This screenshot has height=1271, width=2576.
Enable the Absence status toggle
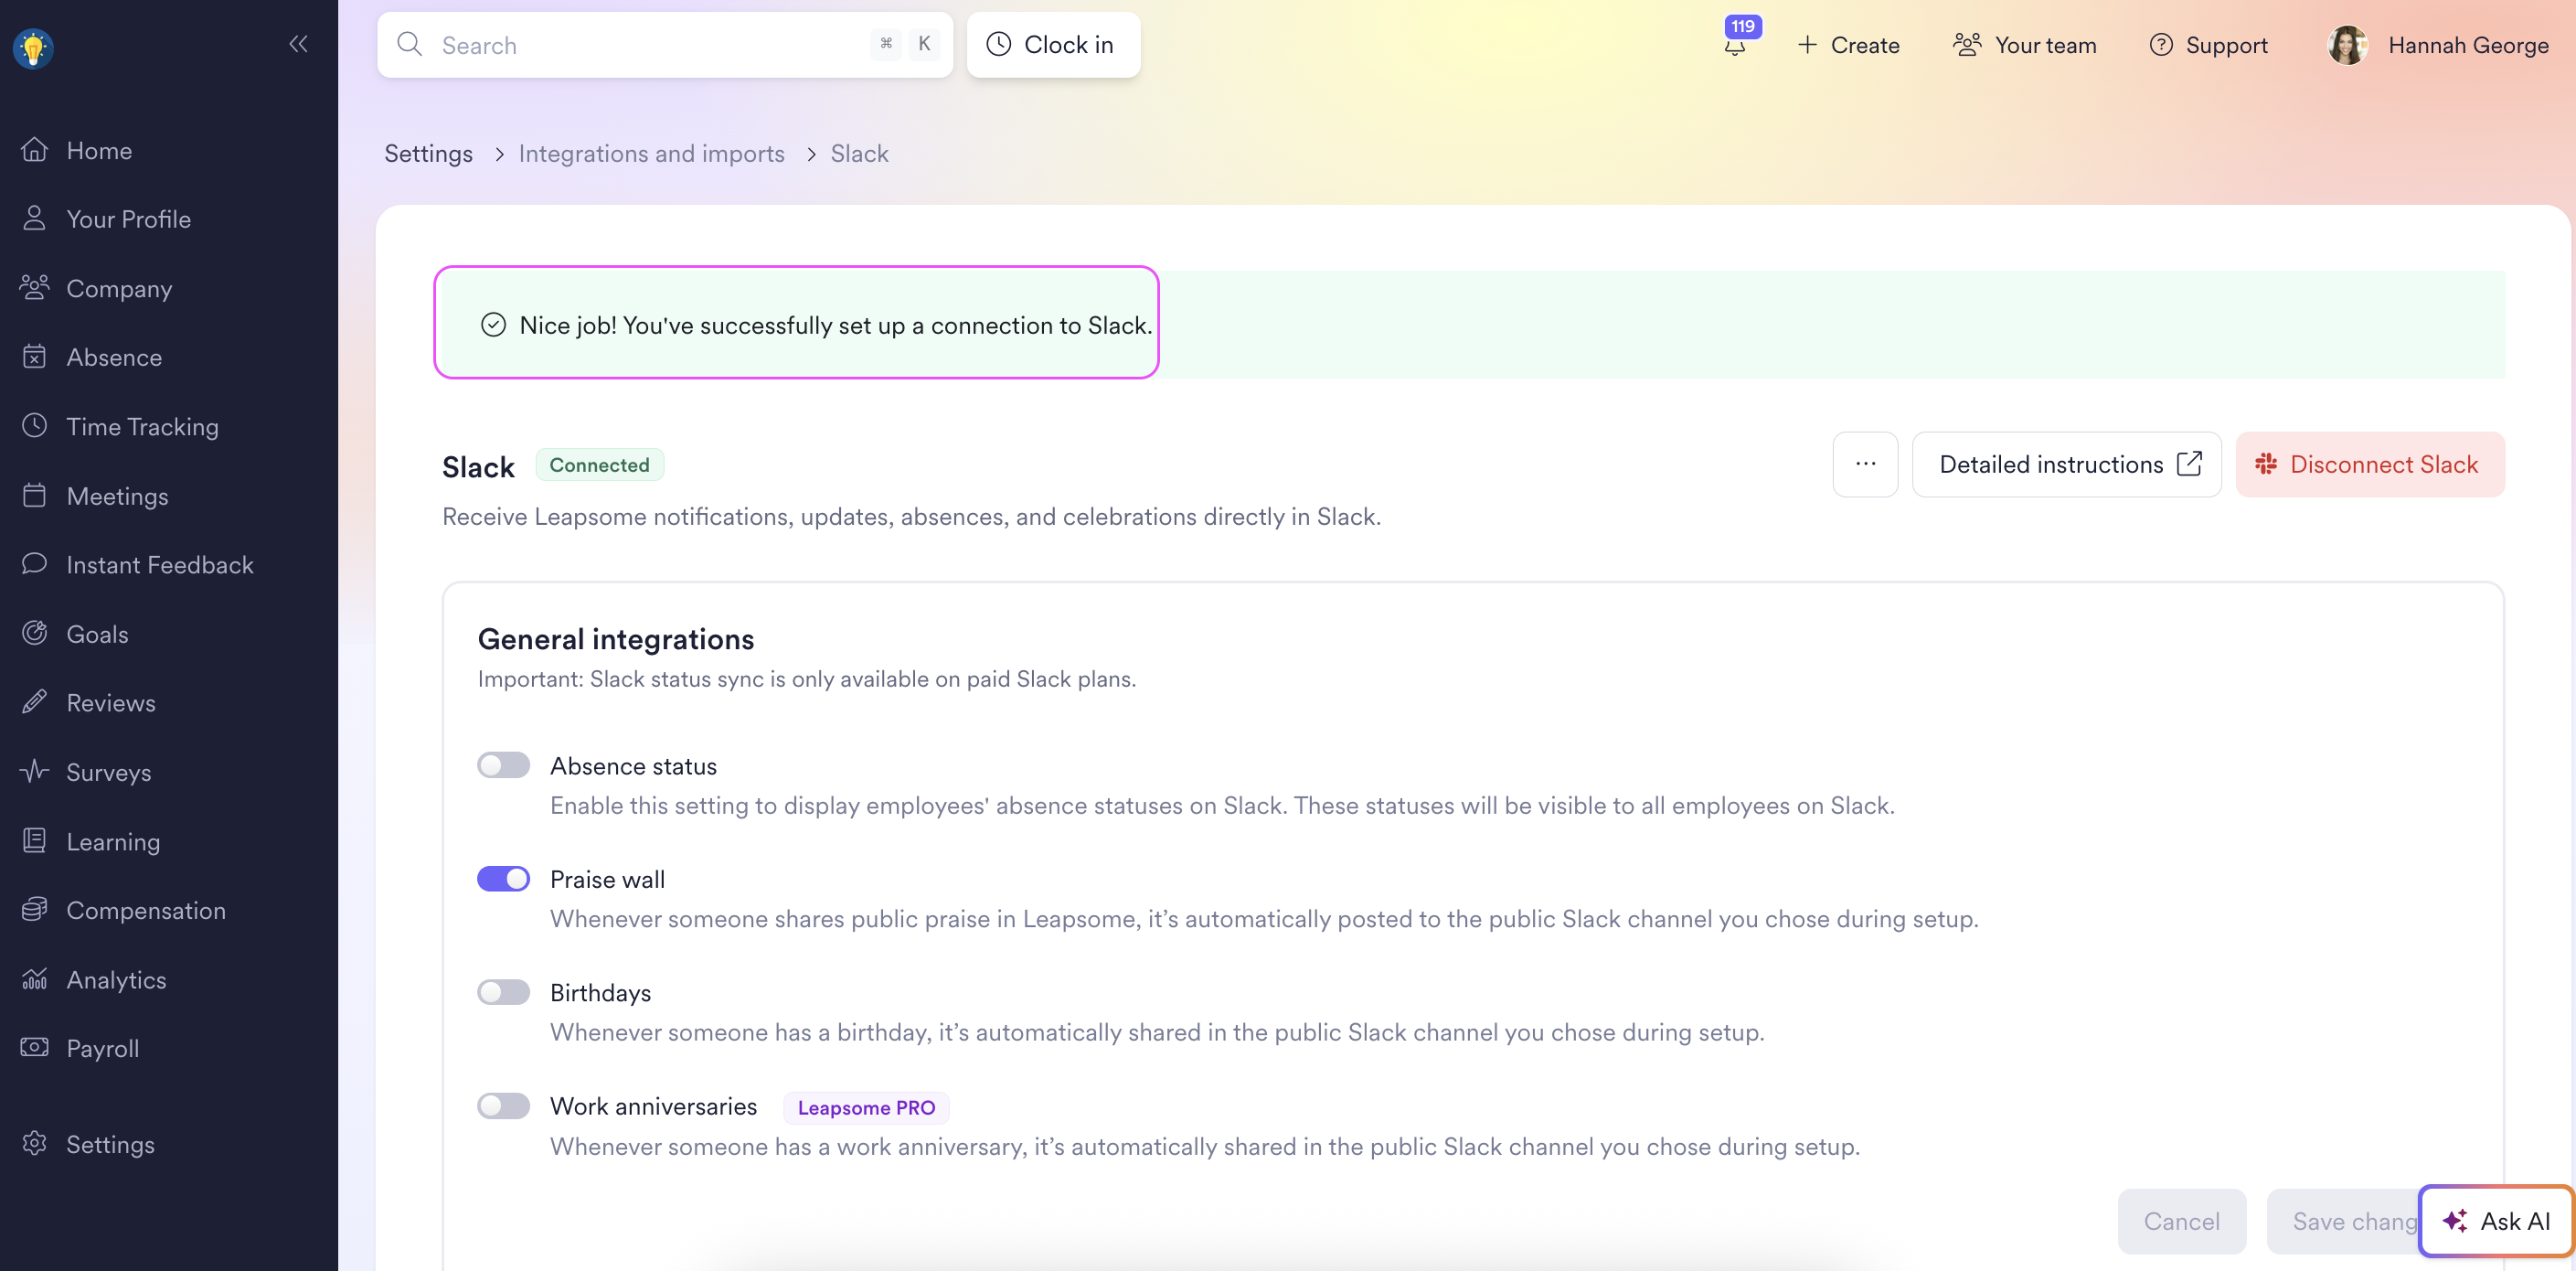click(x=503, y=765)
